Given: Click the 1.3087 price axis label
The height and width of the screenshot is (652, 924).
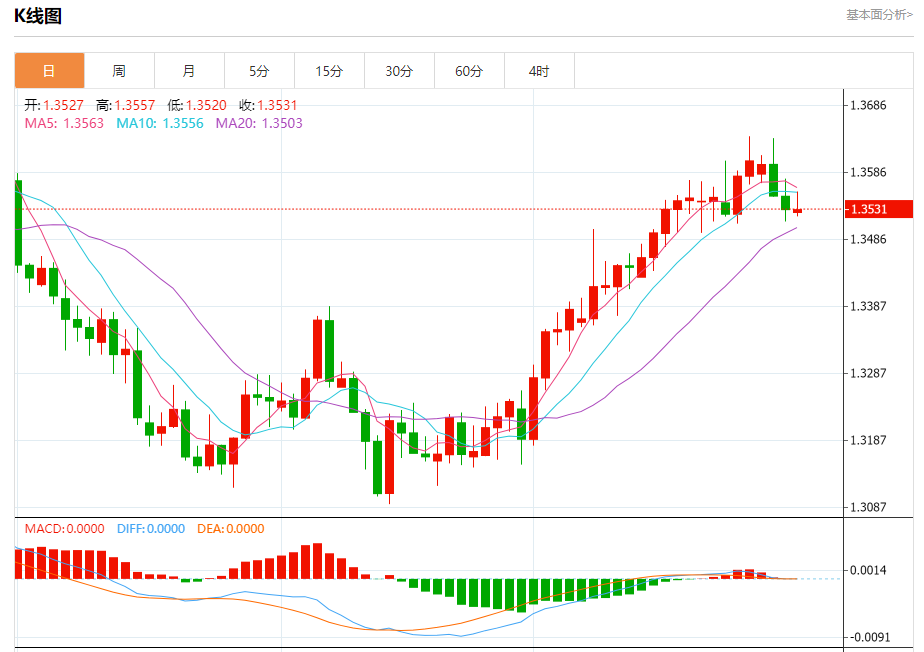Looking at the screenshot, I should pos(868,507).
